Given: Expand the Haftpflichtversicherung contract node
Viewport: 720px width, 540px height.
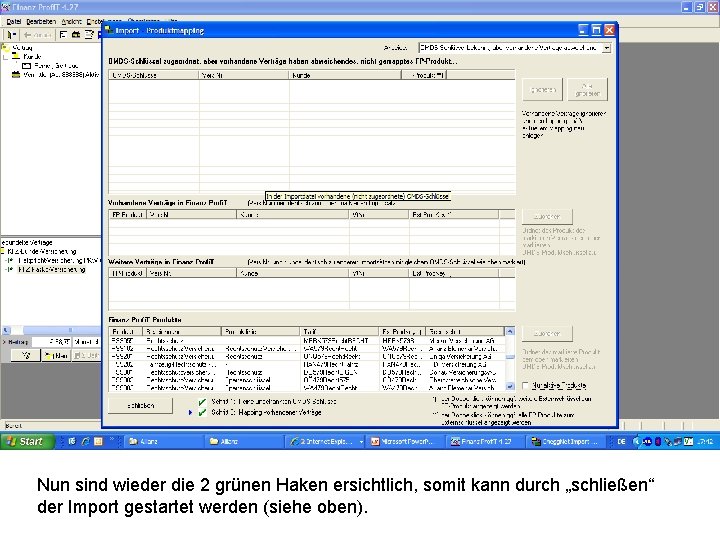Looking at the screenshot, I should (10, 260).
